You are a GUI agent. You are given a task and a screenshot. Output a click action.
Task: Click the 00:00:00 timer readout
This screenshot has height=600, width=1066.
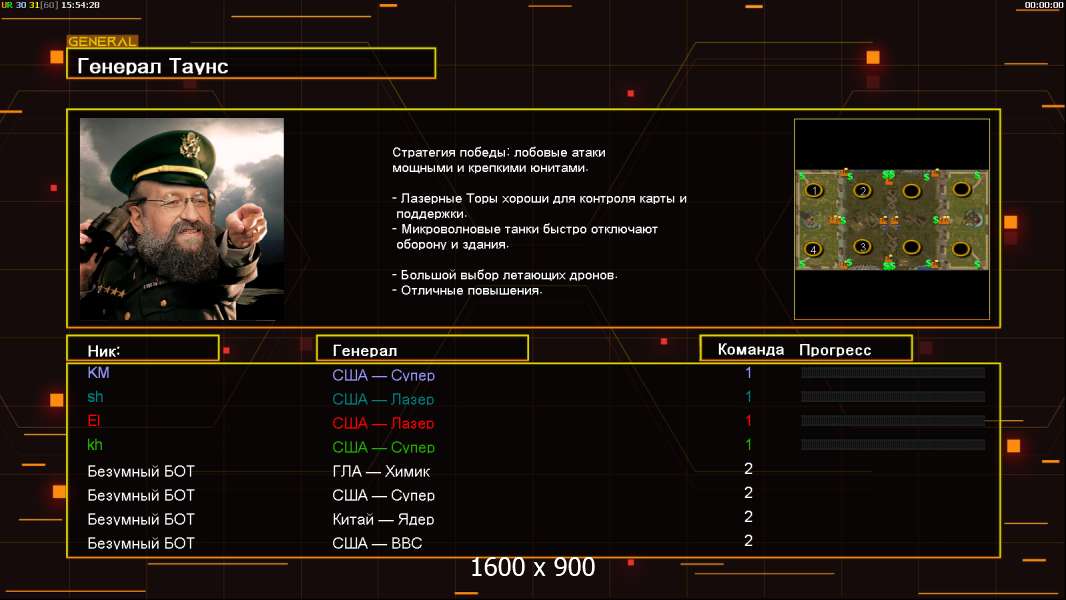click(x=1044, y=5)
